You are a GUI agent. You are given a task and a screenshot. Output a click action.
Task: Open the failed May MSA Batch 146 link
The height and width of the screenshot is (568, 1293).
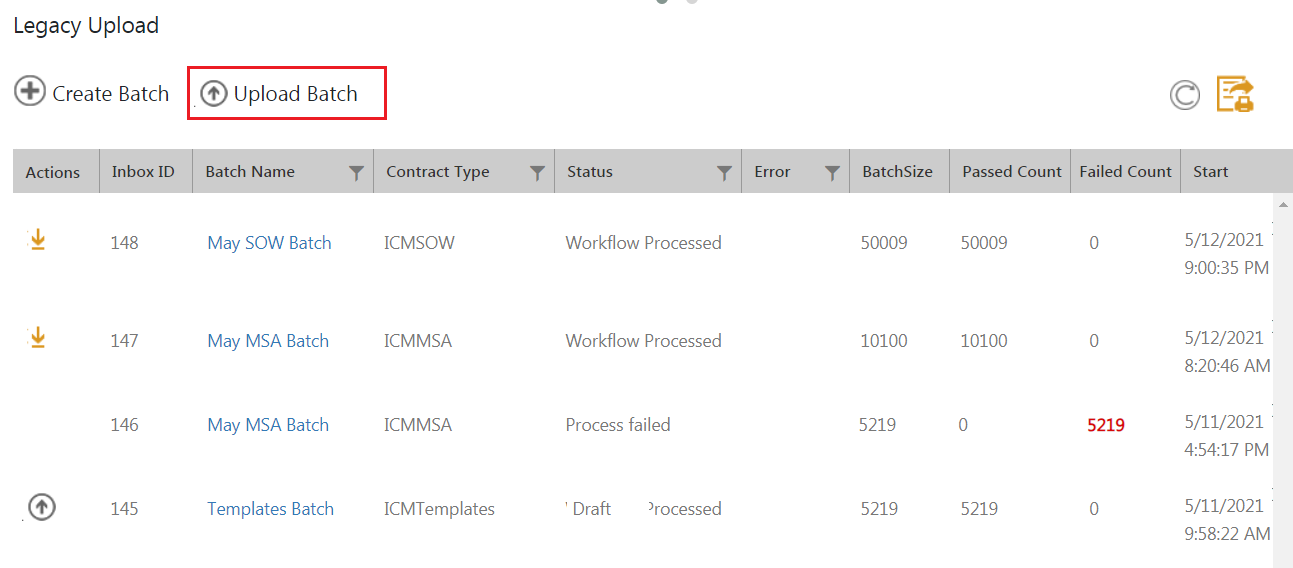(x=268, y=425)
